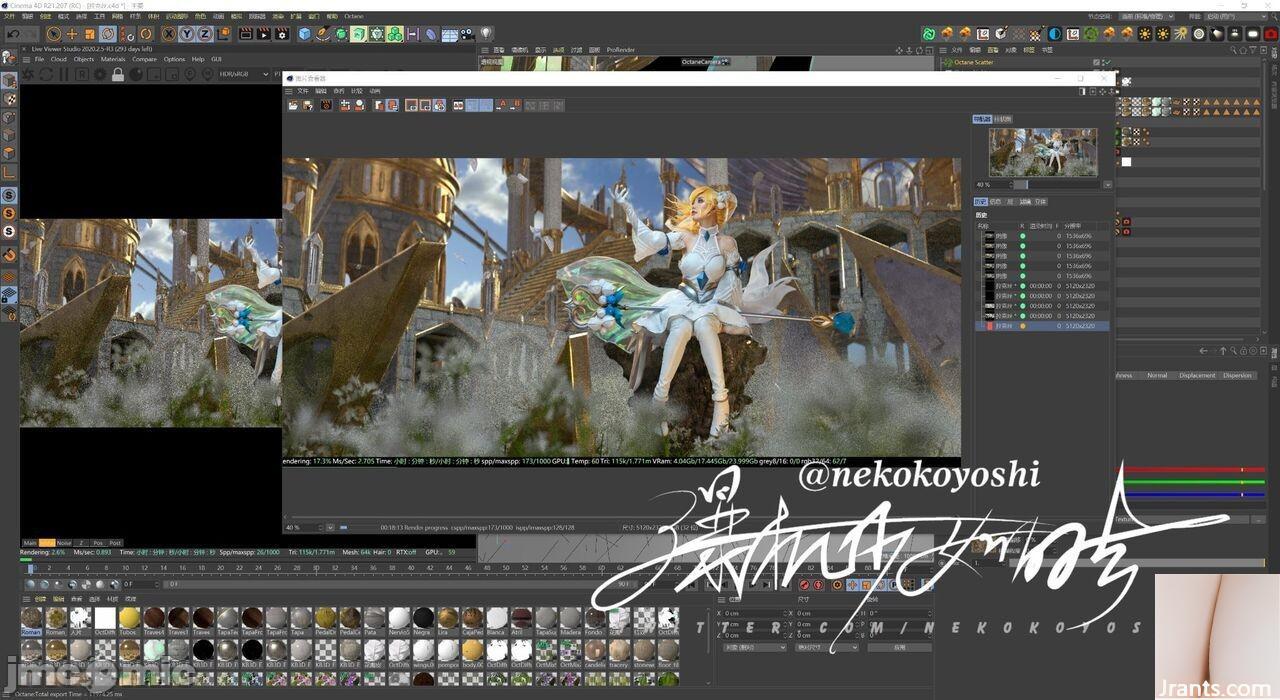Viewport: 1280px width, 700px height.
Task: Switch to the Noise tab in Live Viewer
Action: (64, 543)
